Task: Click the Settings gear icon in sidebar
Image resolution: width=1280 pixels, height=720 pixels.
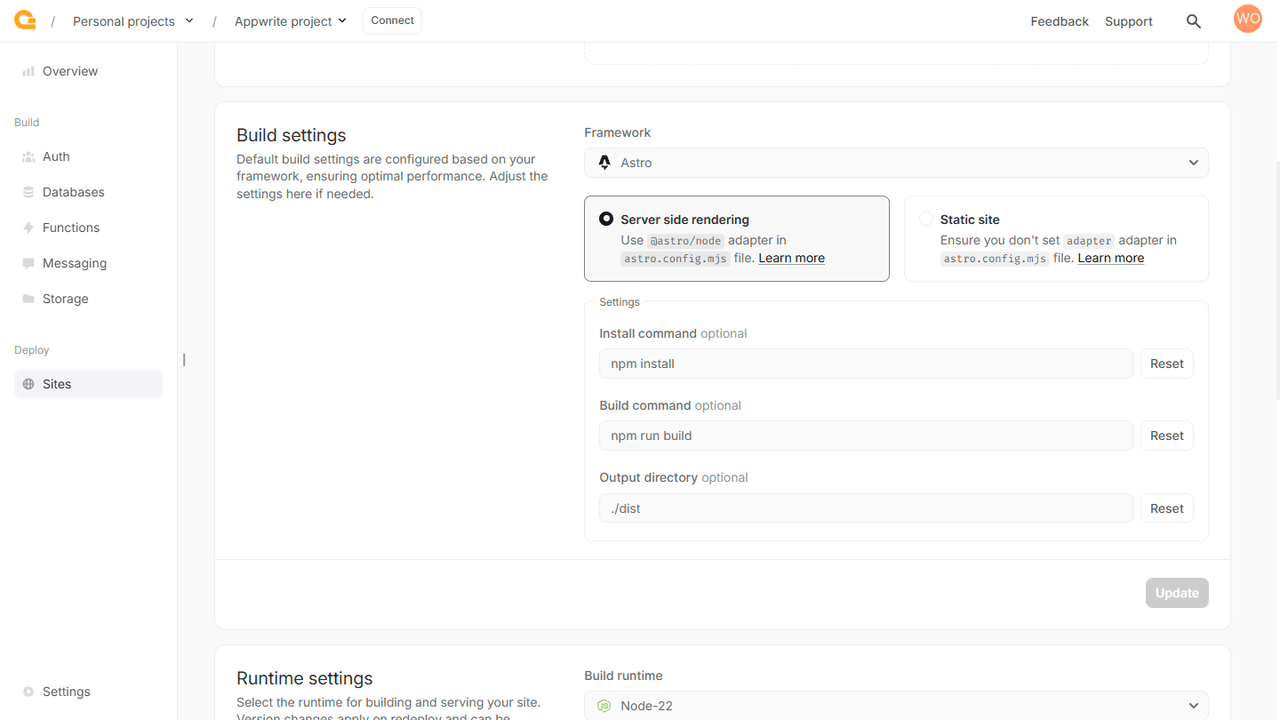Action: [x=28, y=692]
